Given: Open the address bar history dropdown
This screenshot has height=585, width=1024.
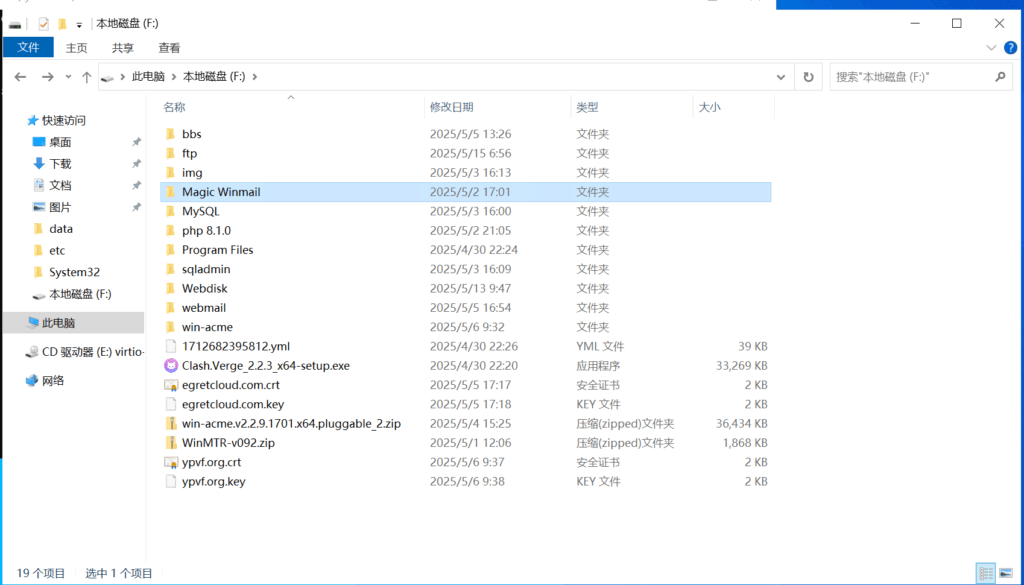Looking at the screenshot, I should [x=780, y=77].
